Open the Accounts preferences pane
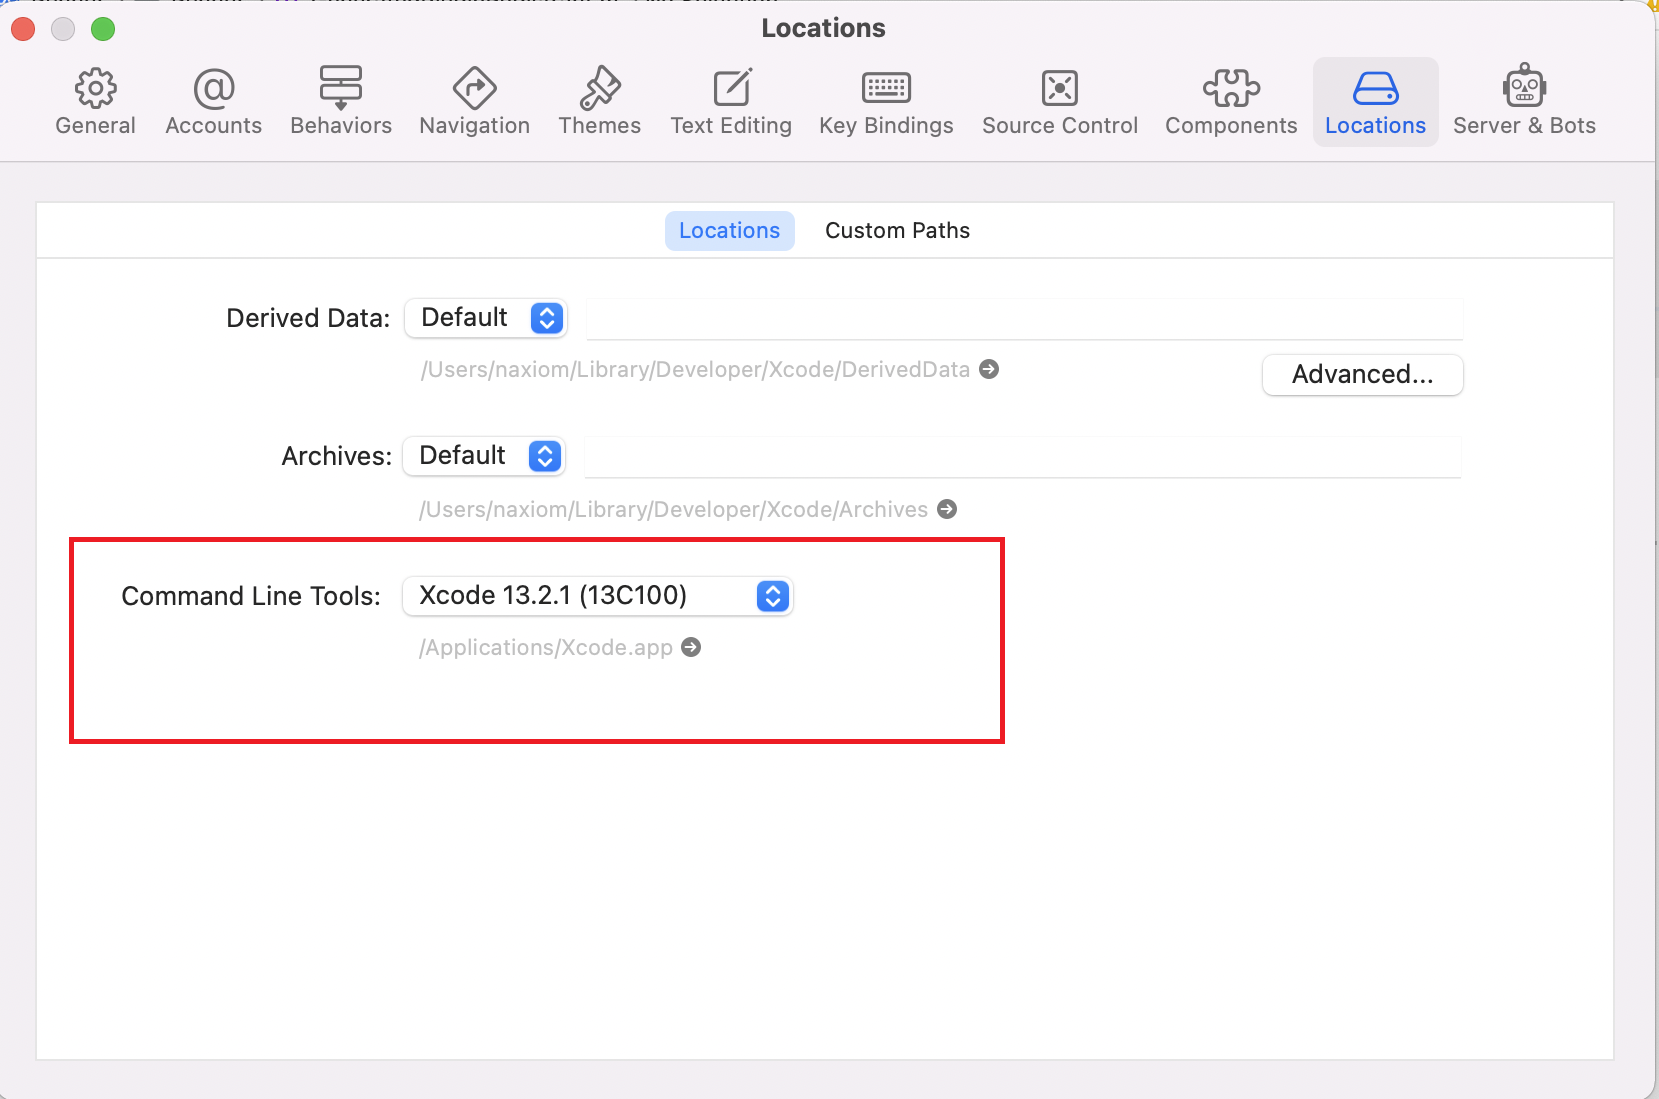Viewport: 1659px width, 1099px height. [x=213, y=102]
